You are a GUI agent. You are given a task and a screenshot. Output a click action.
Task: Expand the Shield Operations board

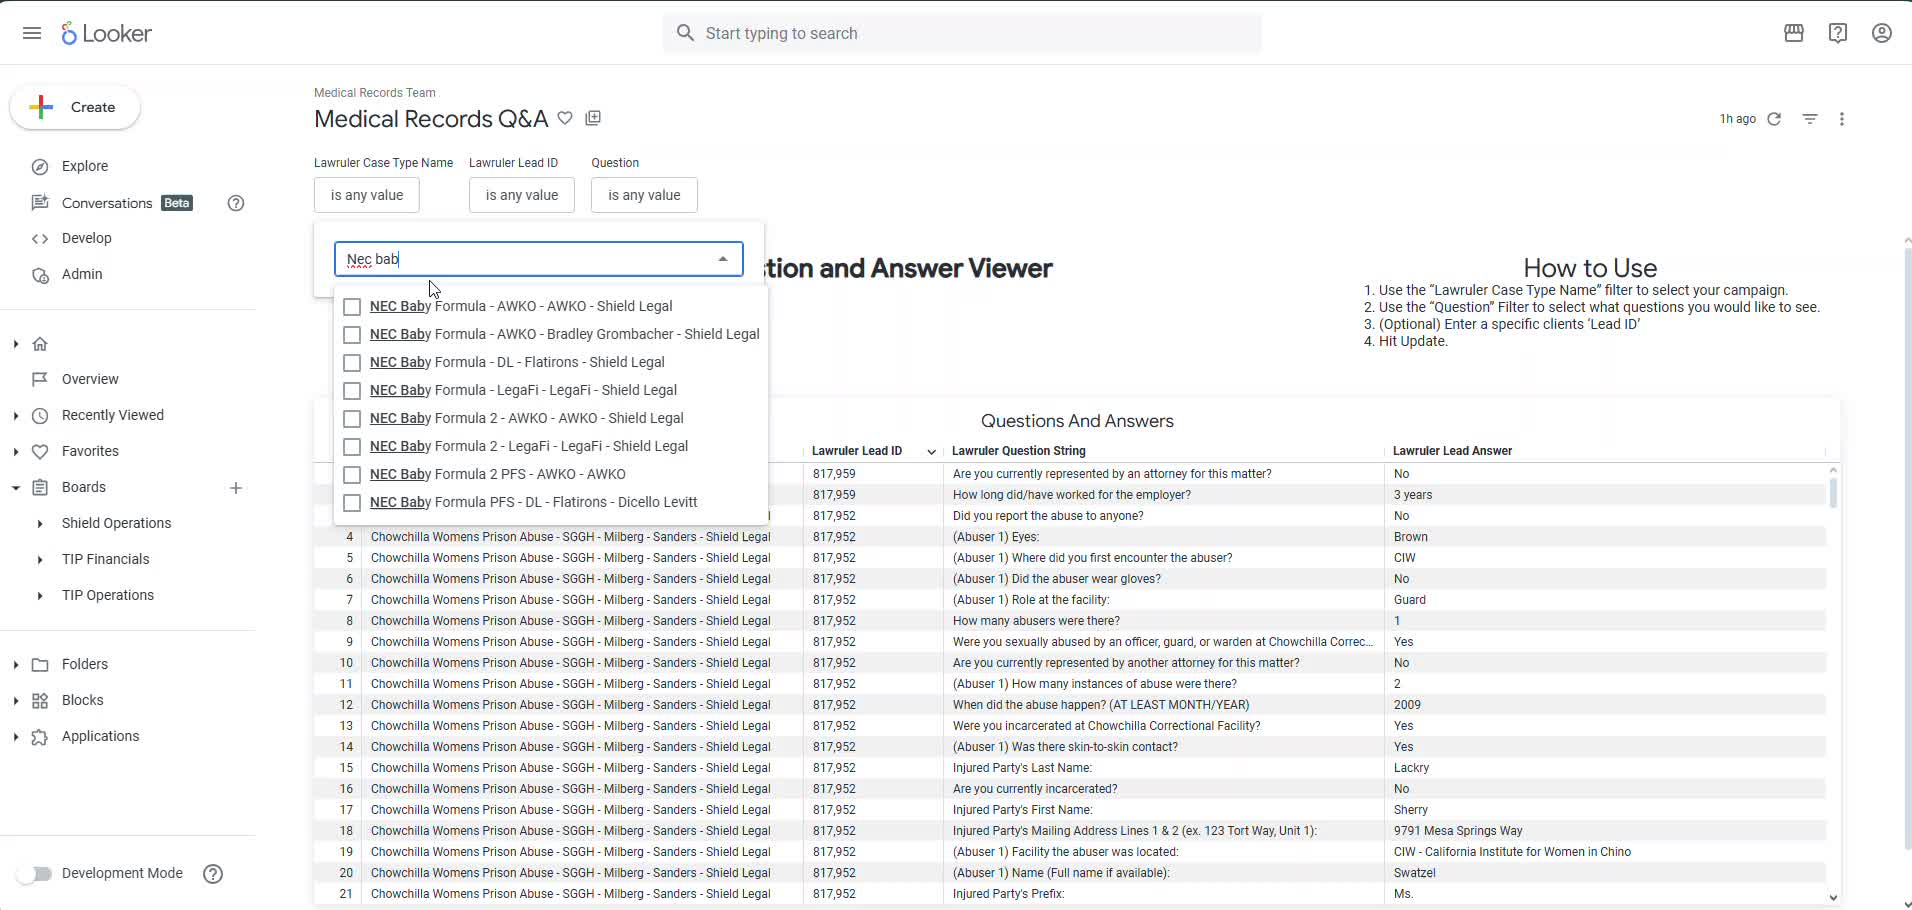40,524
